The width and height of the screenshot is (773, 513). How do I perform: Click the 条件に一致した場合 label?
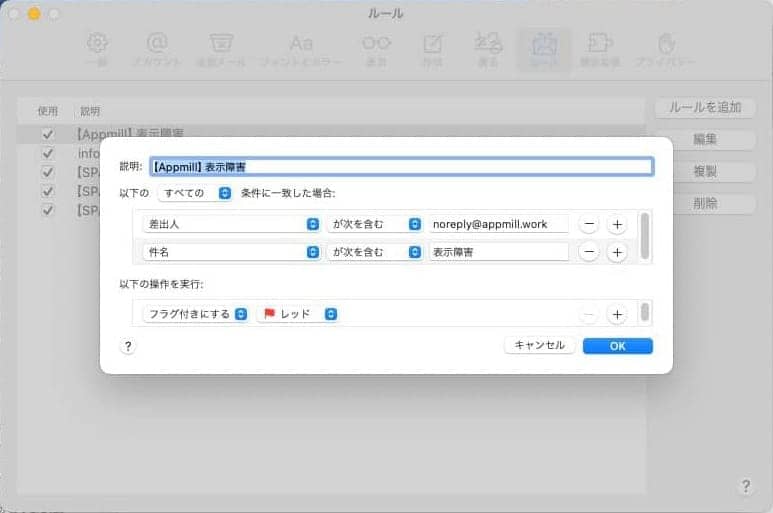coord(288,193)
